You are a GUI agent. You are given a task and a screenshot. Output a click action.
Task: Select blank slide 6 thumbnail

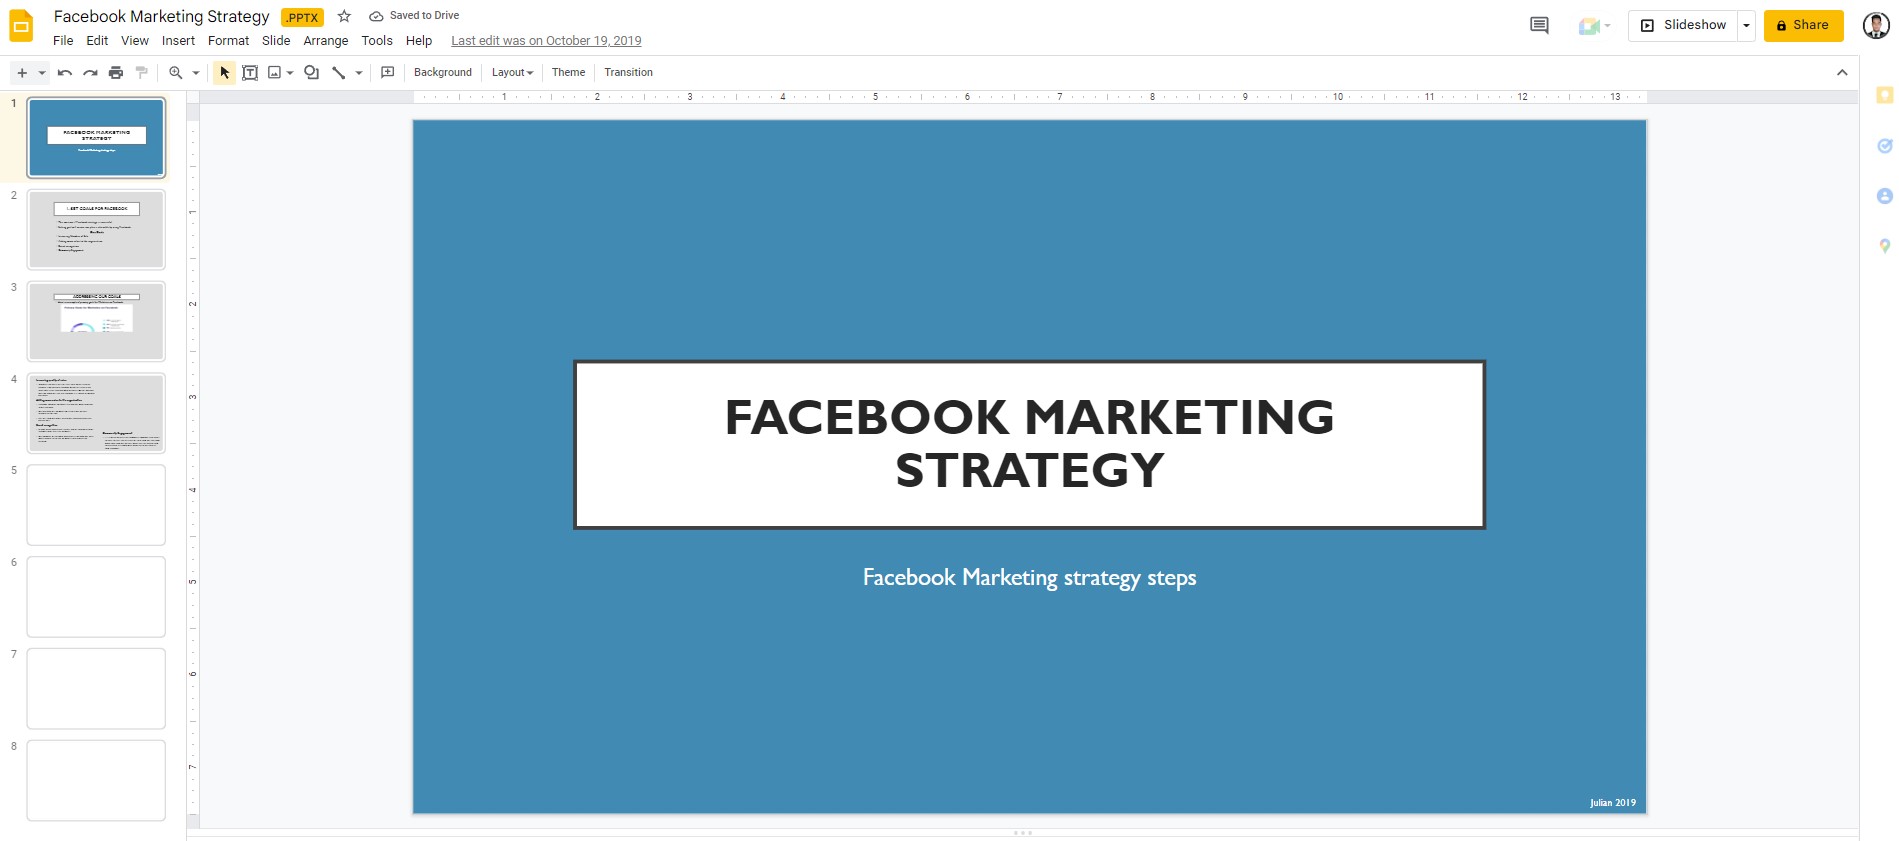tap(96, 597)
